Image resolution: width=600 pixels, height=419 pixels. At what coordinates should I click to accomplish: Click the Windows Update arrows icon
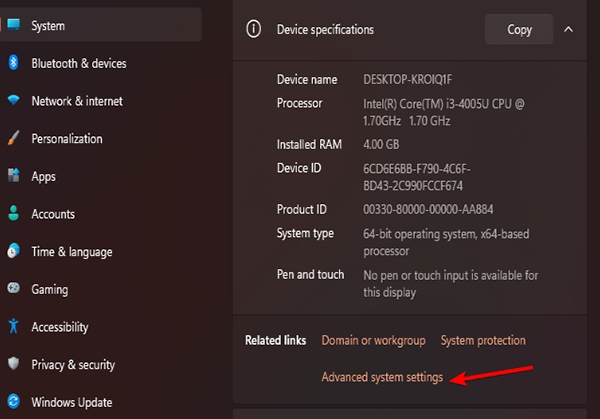click(x=13, y=402)
